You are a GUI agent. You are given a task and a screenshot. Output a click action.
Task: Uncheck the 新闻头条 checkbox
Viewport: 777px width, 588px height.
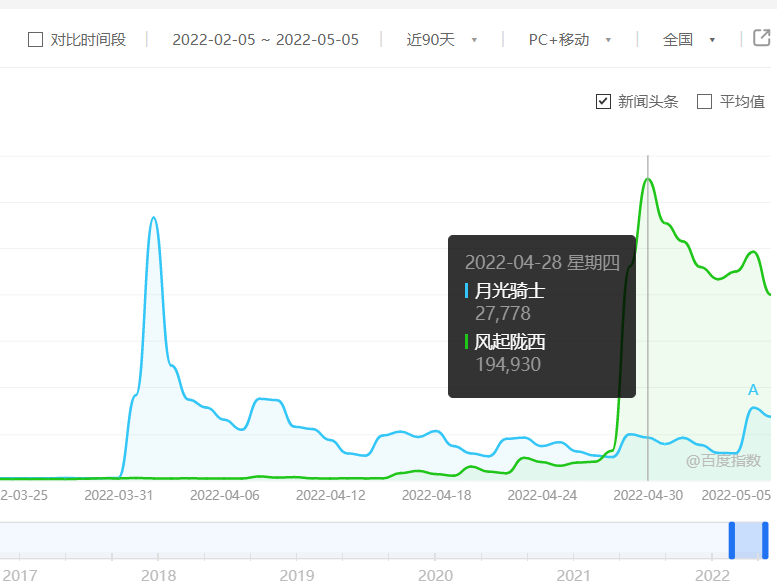click(603, 102)
